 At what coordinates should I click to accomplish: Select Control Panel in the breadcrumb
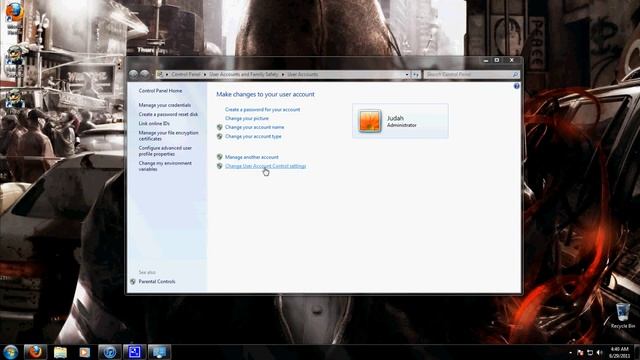point(186,74)
